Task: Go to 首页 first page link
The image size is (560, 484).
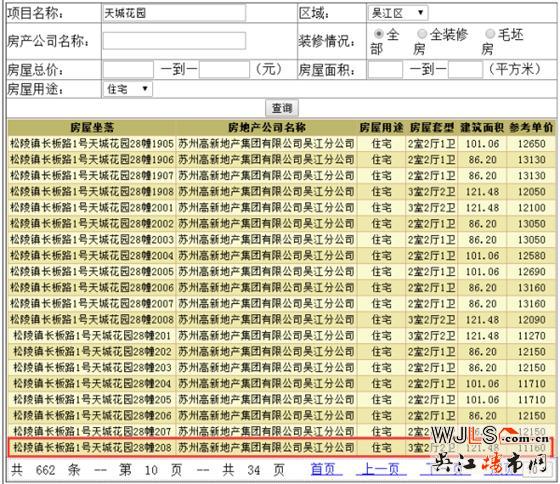Action: click(x=323, y=469)
